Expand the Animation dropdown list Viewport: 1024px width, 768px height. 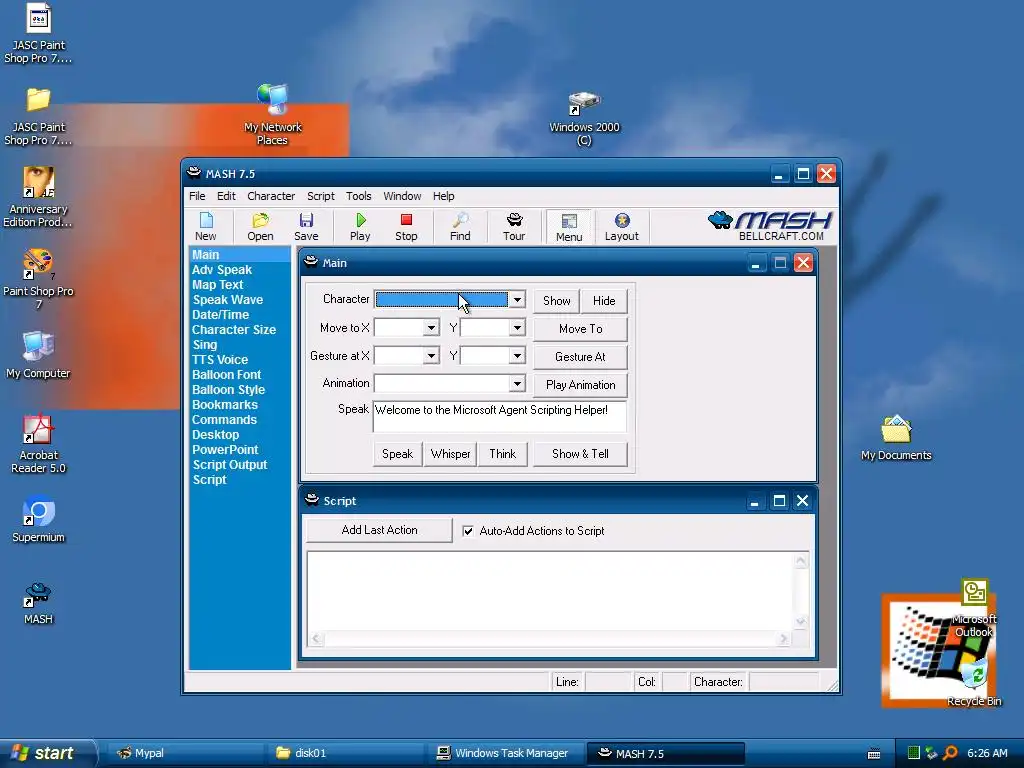517,383
